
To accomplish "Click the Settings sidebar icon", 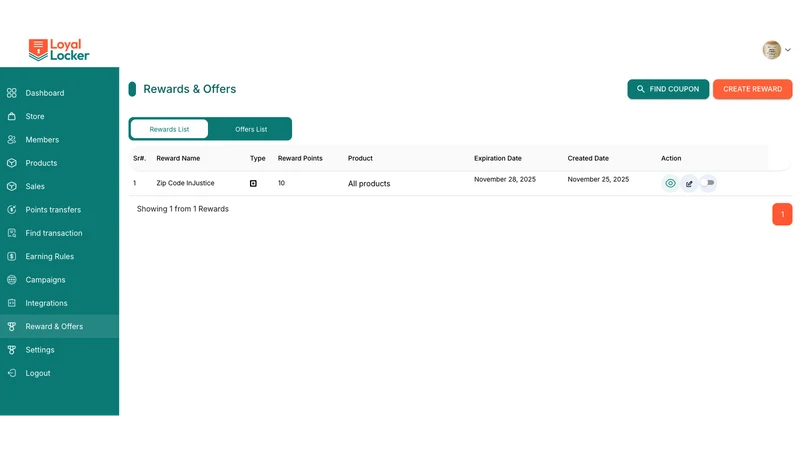I will [12, 350].
